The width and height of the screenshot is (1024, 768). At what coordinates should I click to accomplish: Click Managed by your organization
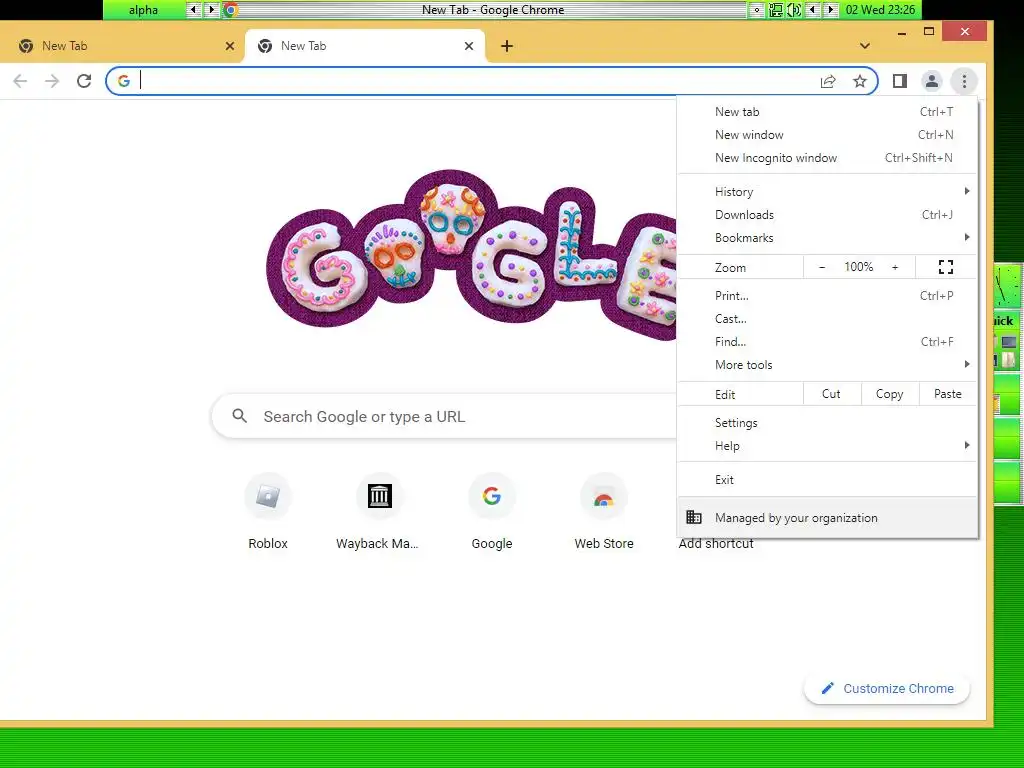pyautogui.click(x=827, y=517)
